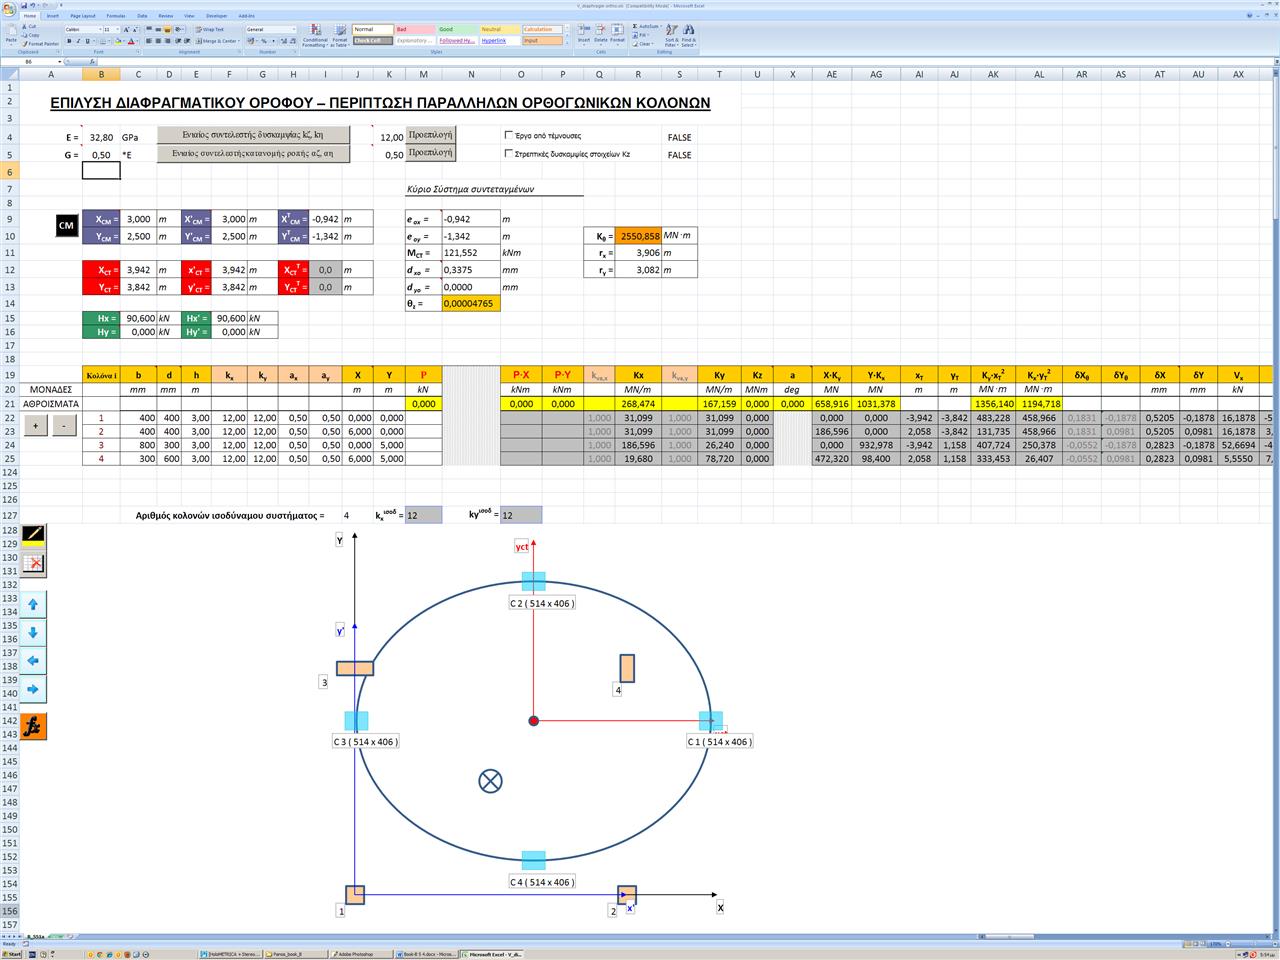Open the Developer ribbon tab
Image resolution: width=1280 pixels, height=960 pixels.
216,16
